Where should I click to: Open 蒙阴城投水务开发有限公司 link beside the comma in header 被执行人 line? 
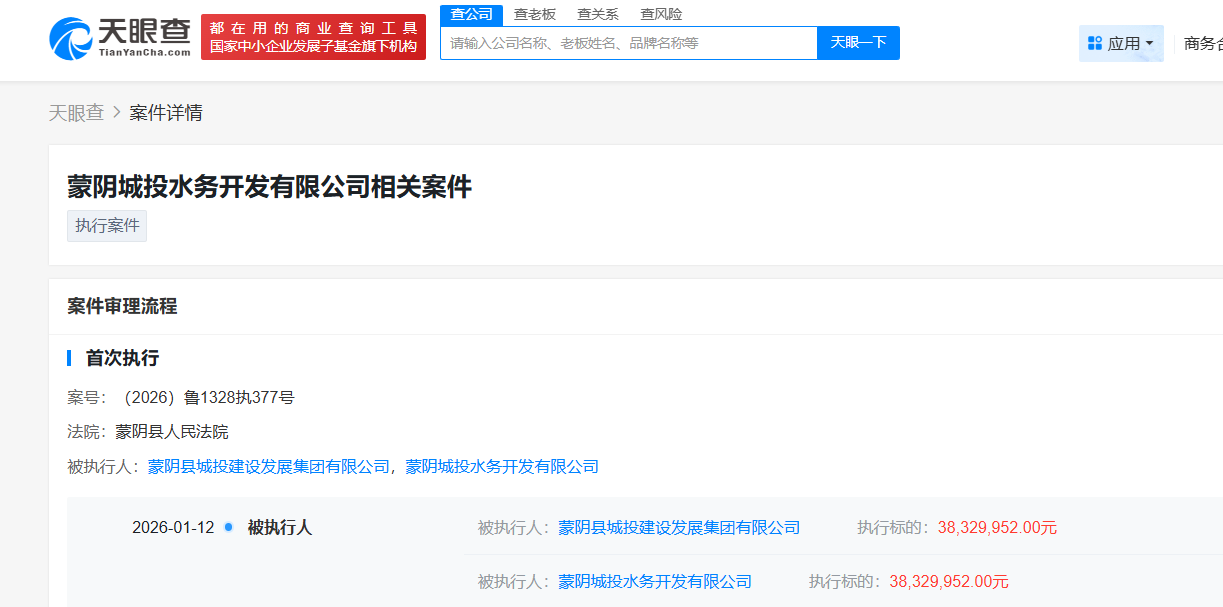tap(502, 467)
